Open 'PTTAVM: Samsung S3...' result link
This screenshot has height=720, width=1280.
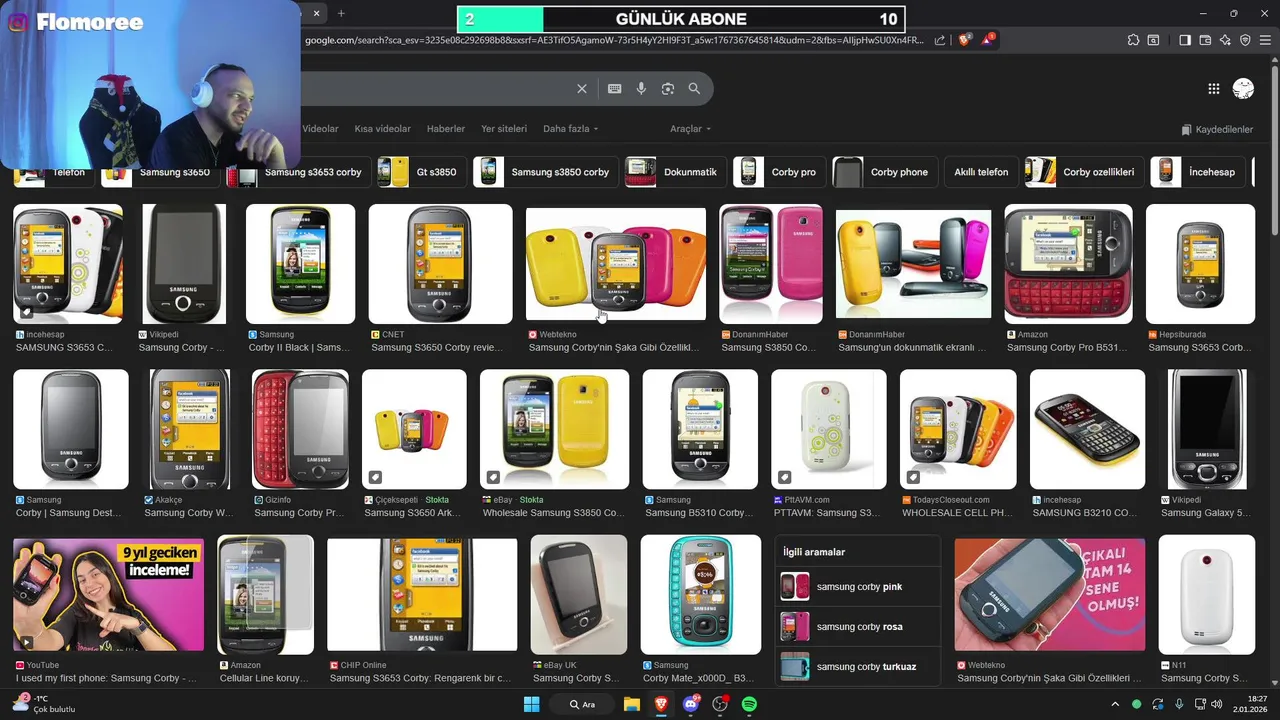point(826,513)
